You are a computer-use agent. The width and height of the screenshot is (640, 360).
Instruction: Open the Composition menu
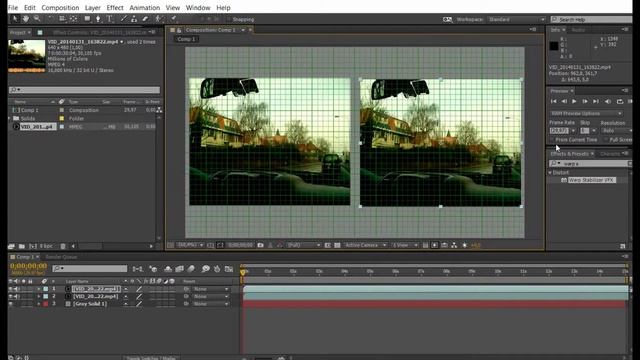click(x=60, y=8)
